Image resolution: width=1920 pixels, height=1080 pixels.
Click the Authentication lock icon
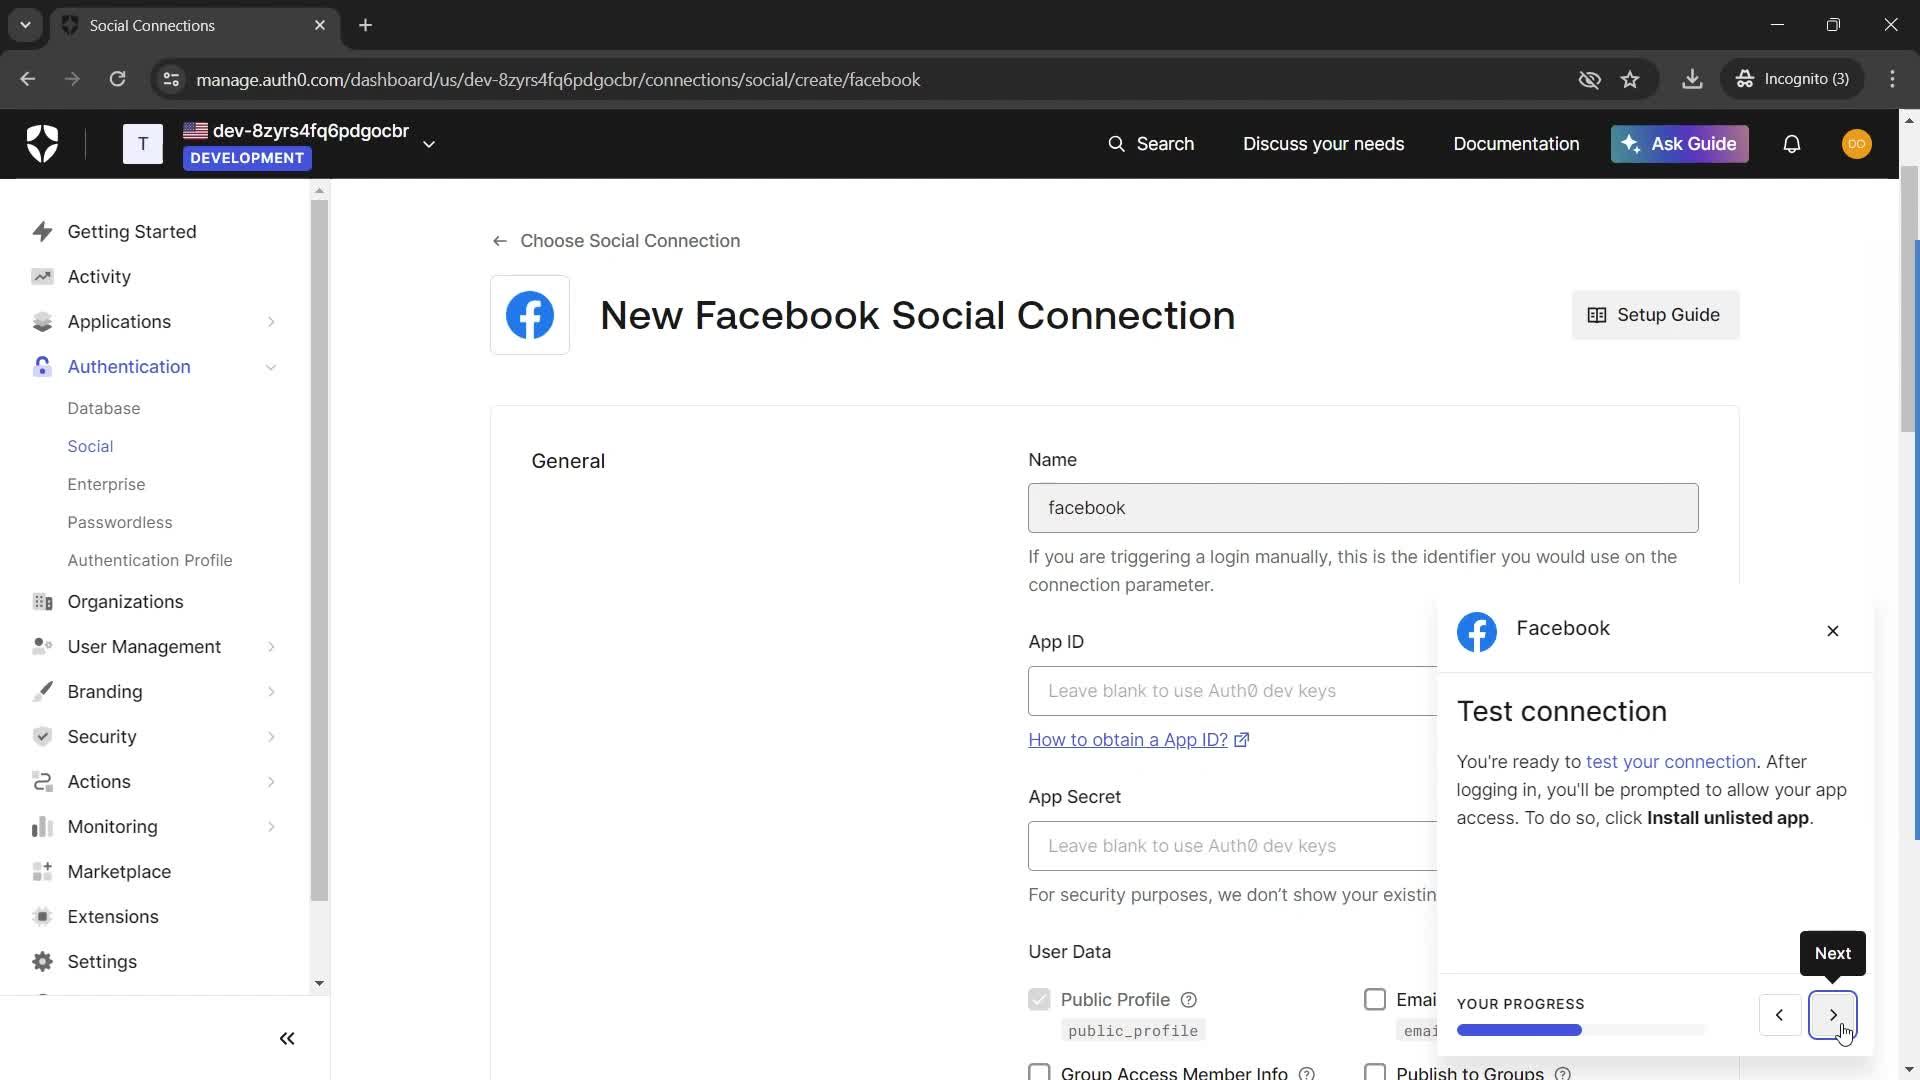42,367
